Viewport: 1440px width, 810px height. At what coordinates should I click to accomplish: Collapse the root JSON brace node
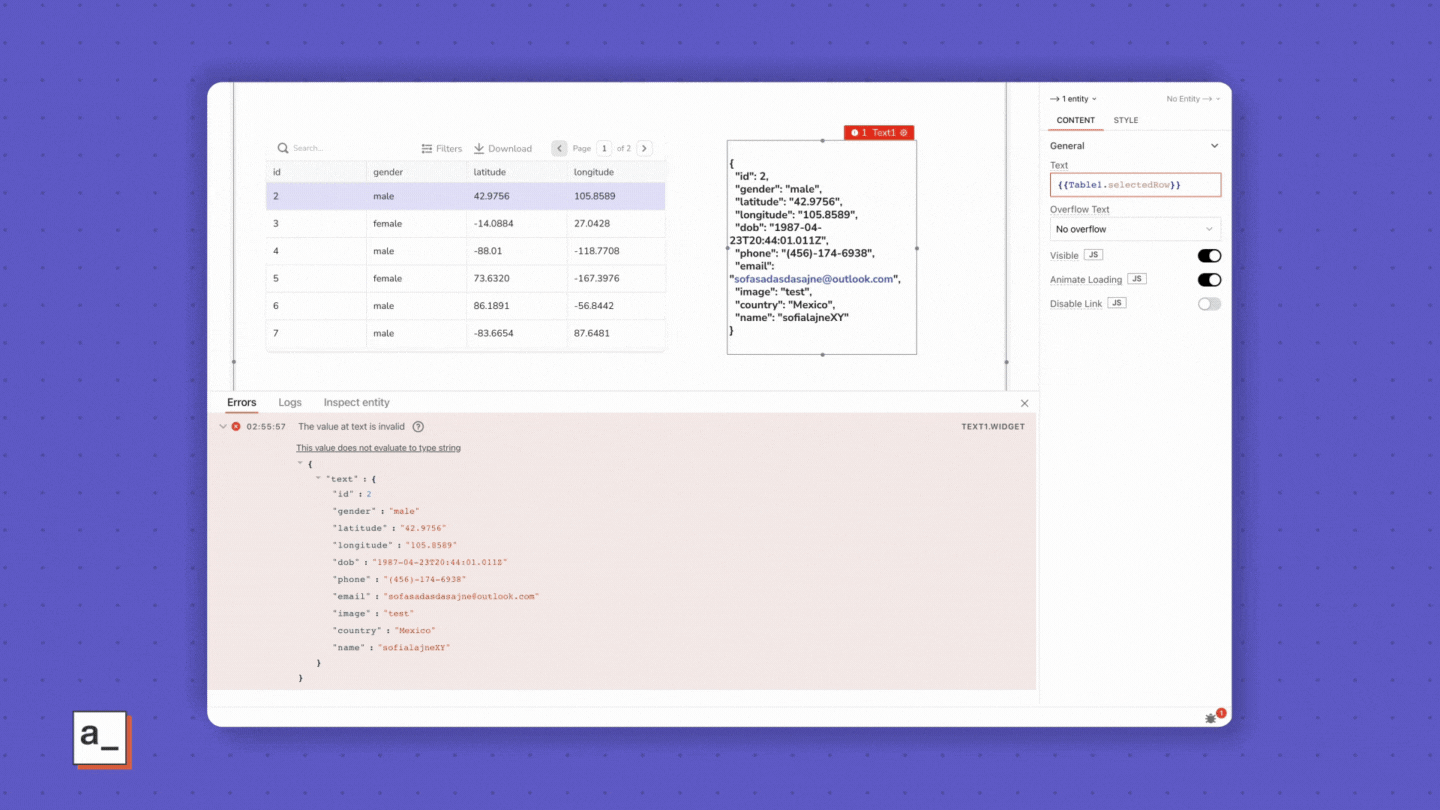(x=300, y=463)
